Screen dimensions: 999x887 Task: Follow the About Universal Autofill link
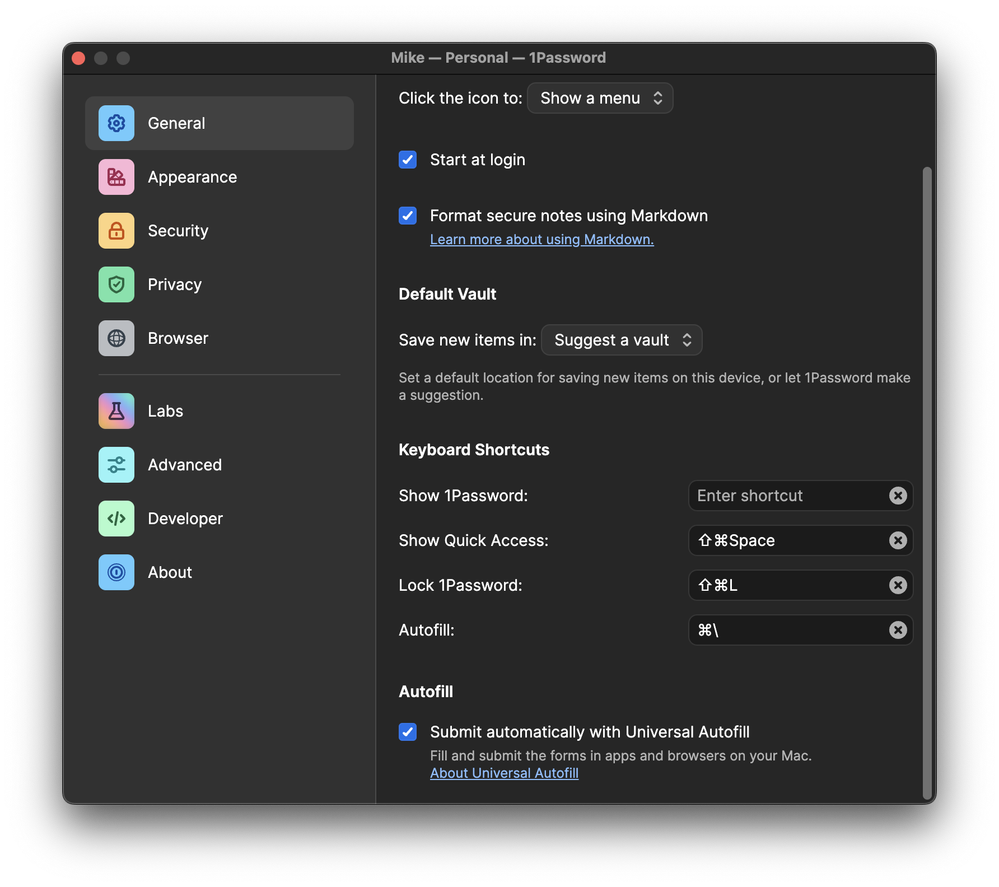click(x=504, y=773)
